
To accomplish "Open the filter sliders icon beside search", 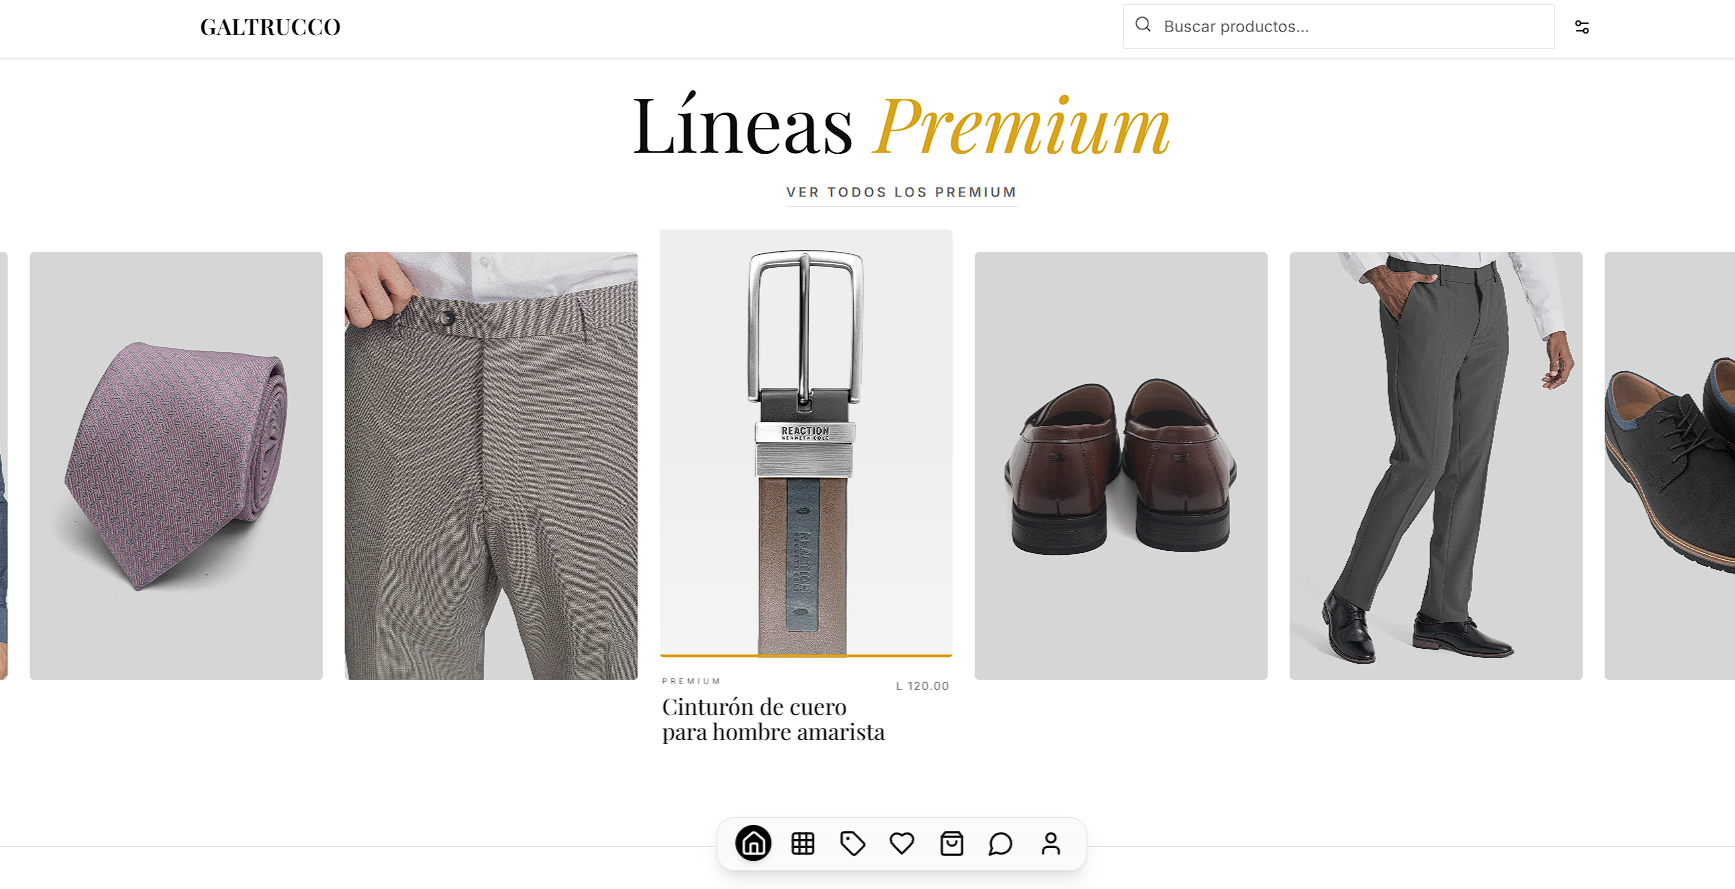I will coord(1582,27).
